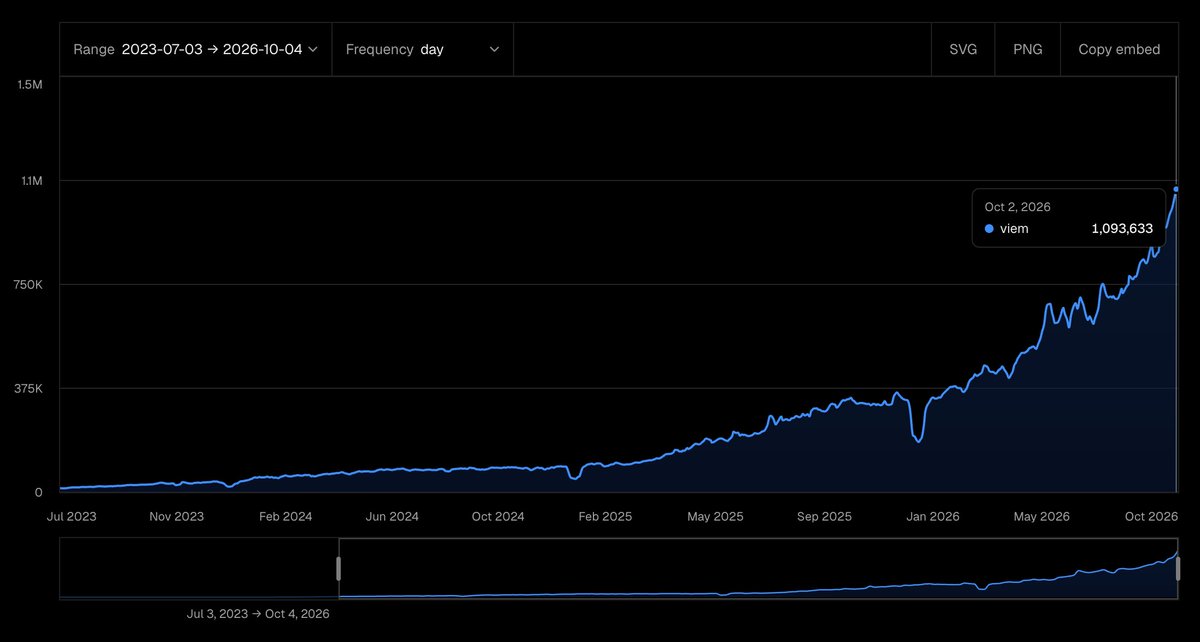The width and height of the screenshot is (1200, 642).
Task: Click the Feb 2024 x-axis label
Action: 285,517
